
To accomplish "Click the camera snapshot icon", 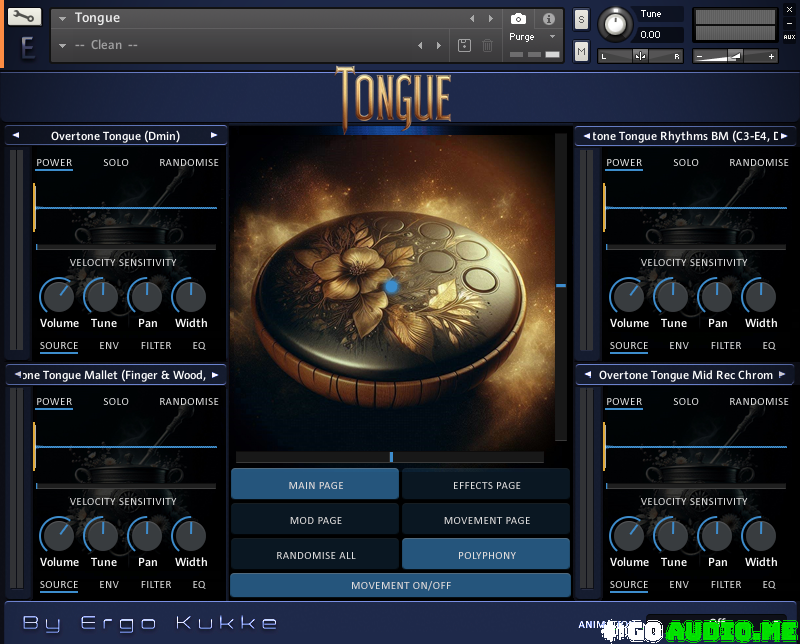I will (518, 19).
